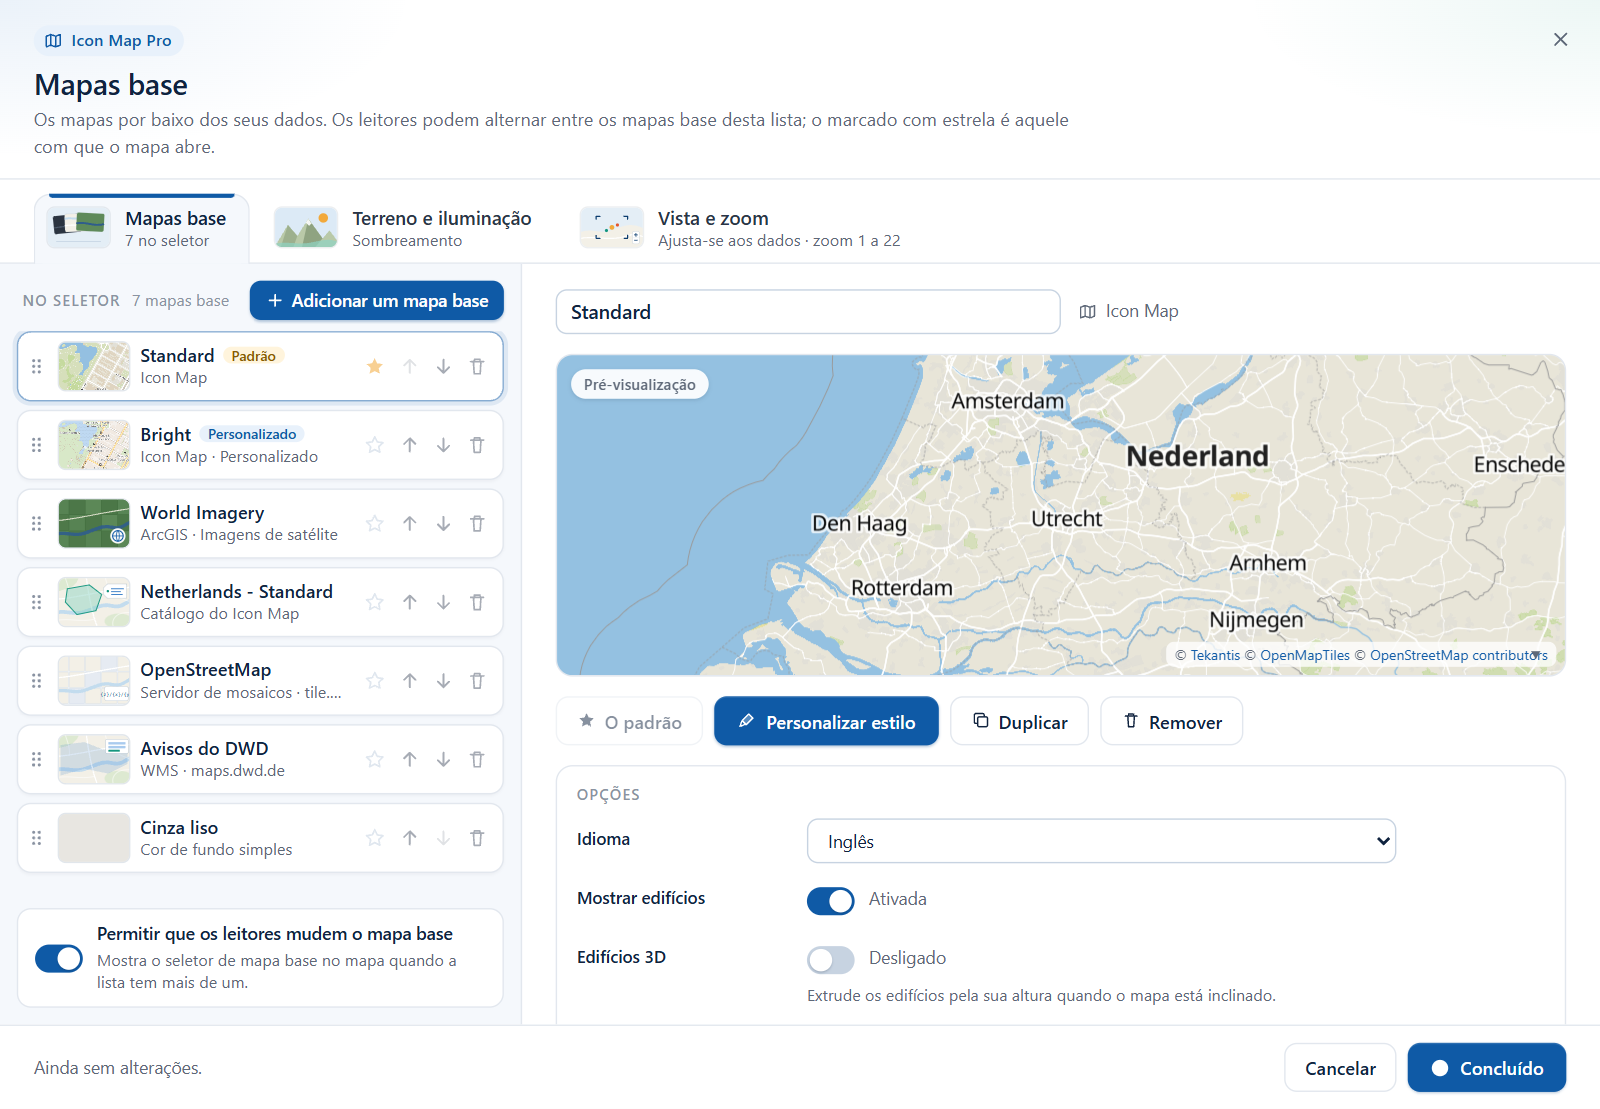Move Standard base map down
The image size is (1600, 1109).
[443, 367]
